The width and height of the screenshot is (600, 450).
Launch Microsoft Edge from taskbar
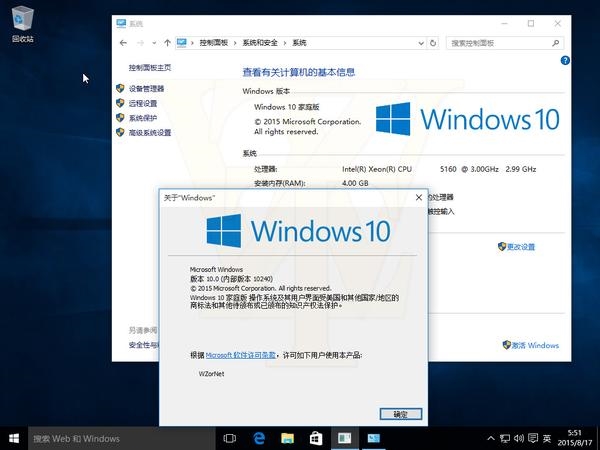tap(259, 439)
